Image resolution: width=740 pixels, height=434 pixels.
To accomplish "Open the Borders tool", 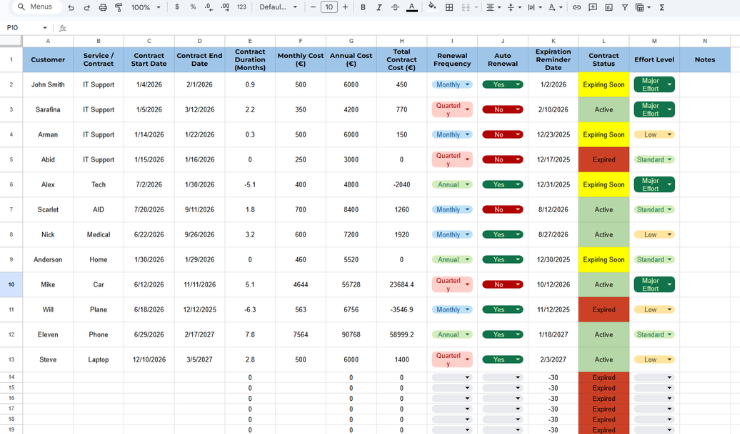I will click(449, 7).
